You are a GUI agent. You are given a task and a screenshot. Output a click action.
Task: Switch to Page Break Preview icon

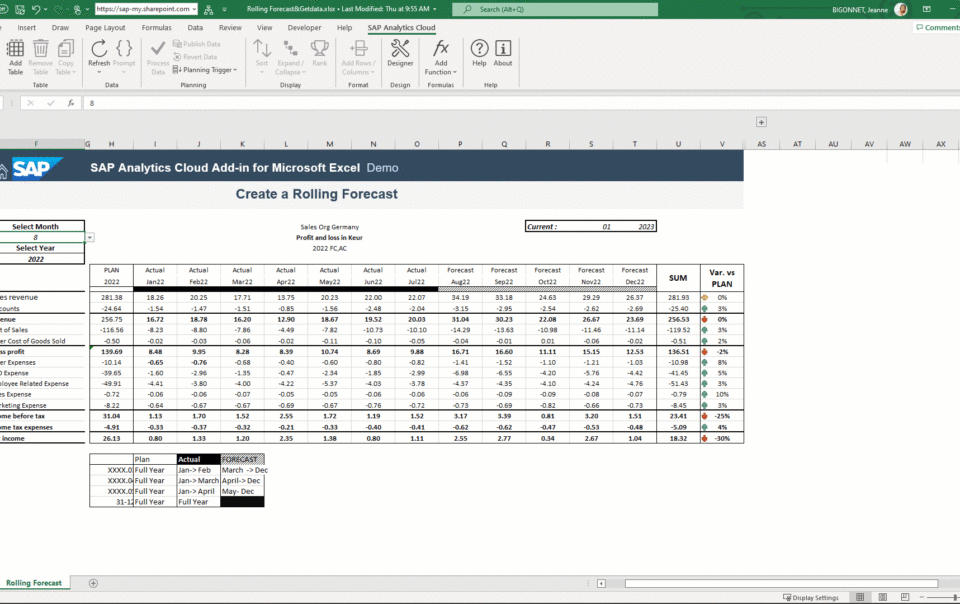point(905,597)
